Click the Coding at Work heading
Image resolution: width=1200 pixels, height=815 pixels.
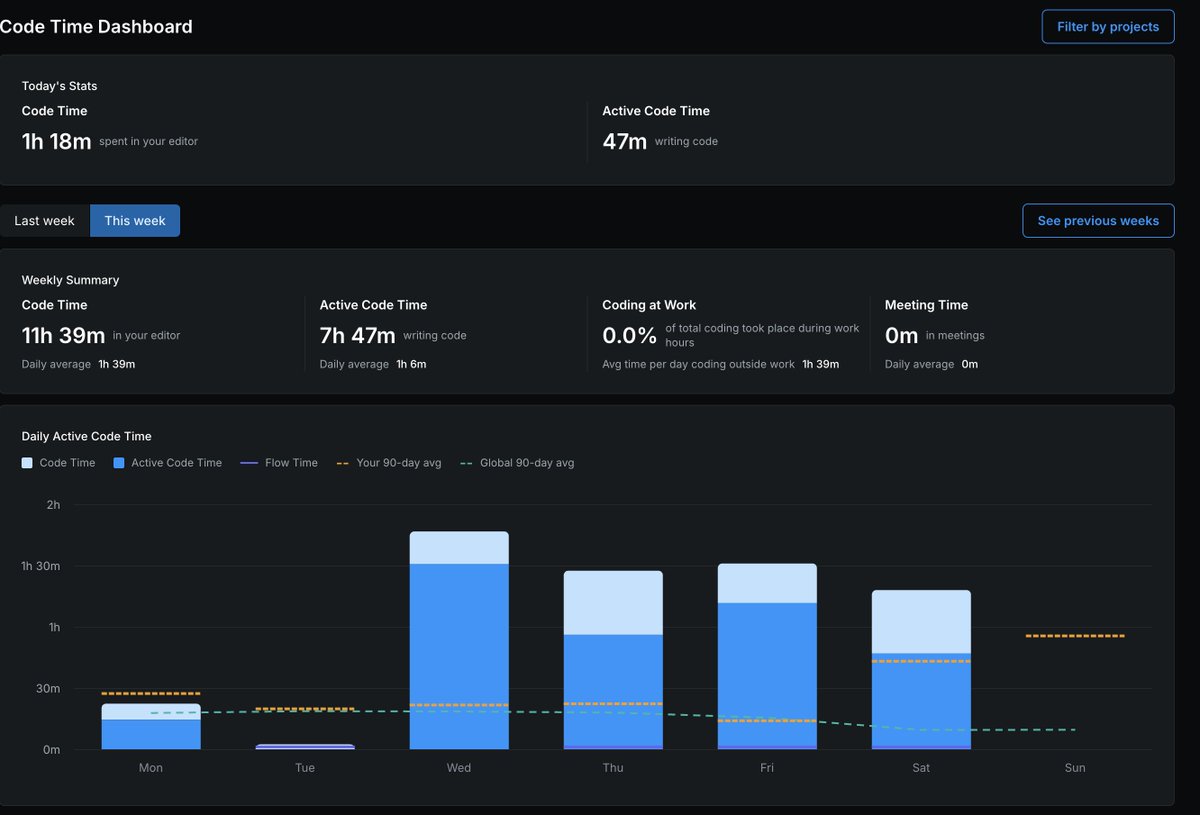point(649,305)
